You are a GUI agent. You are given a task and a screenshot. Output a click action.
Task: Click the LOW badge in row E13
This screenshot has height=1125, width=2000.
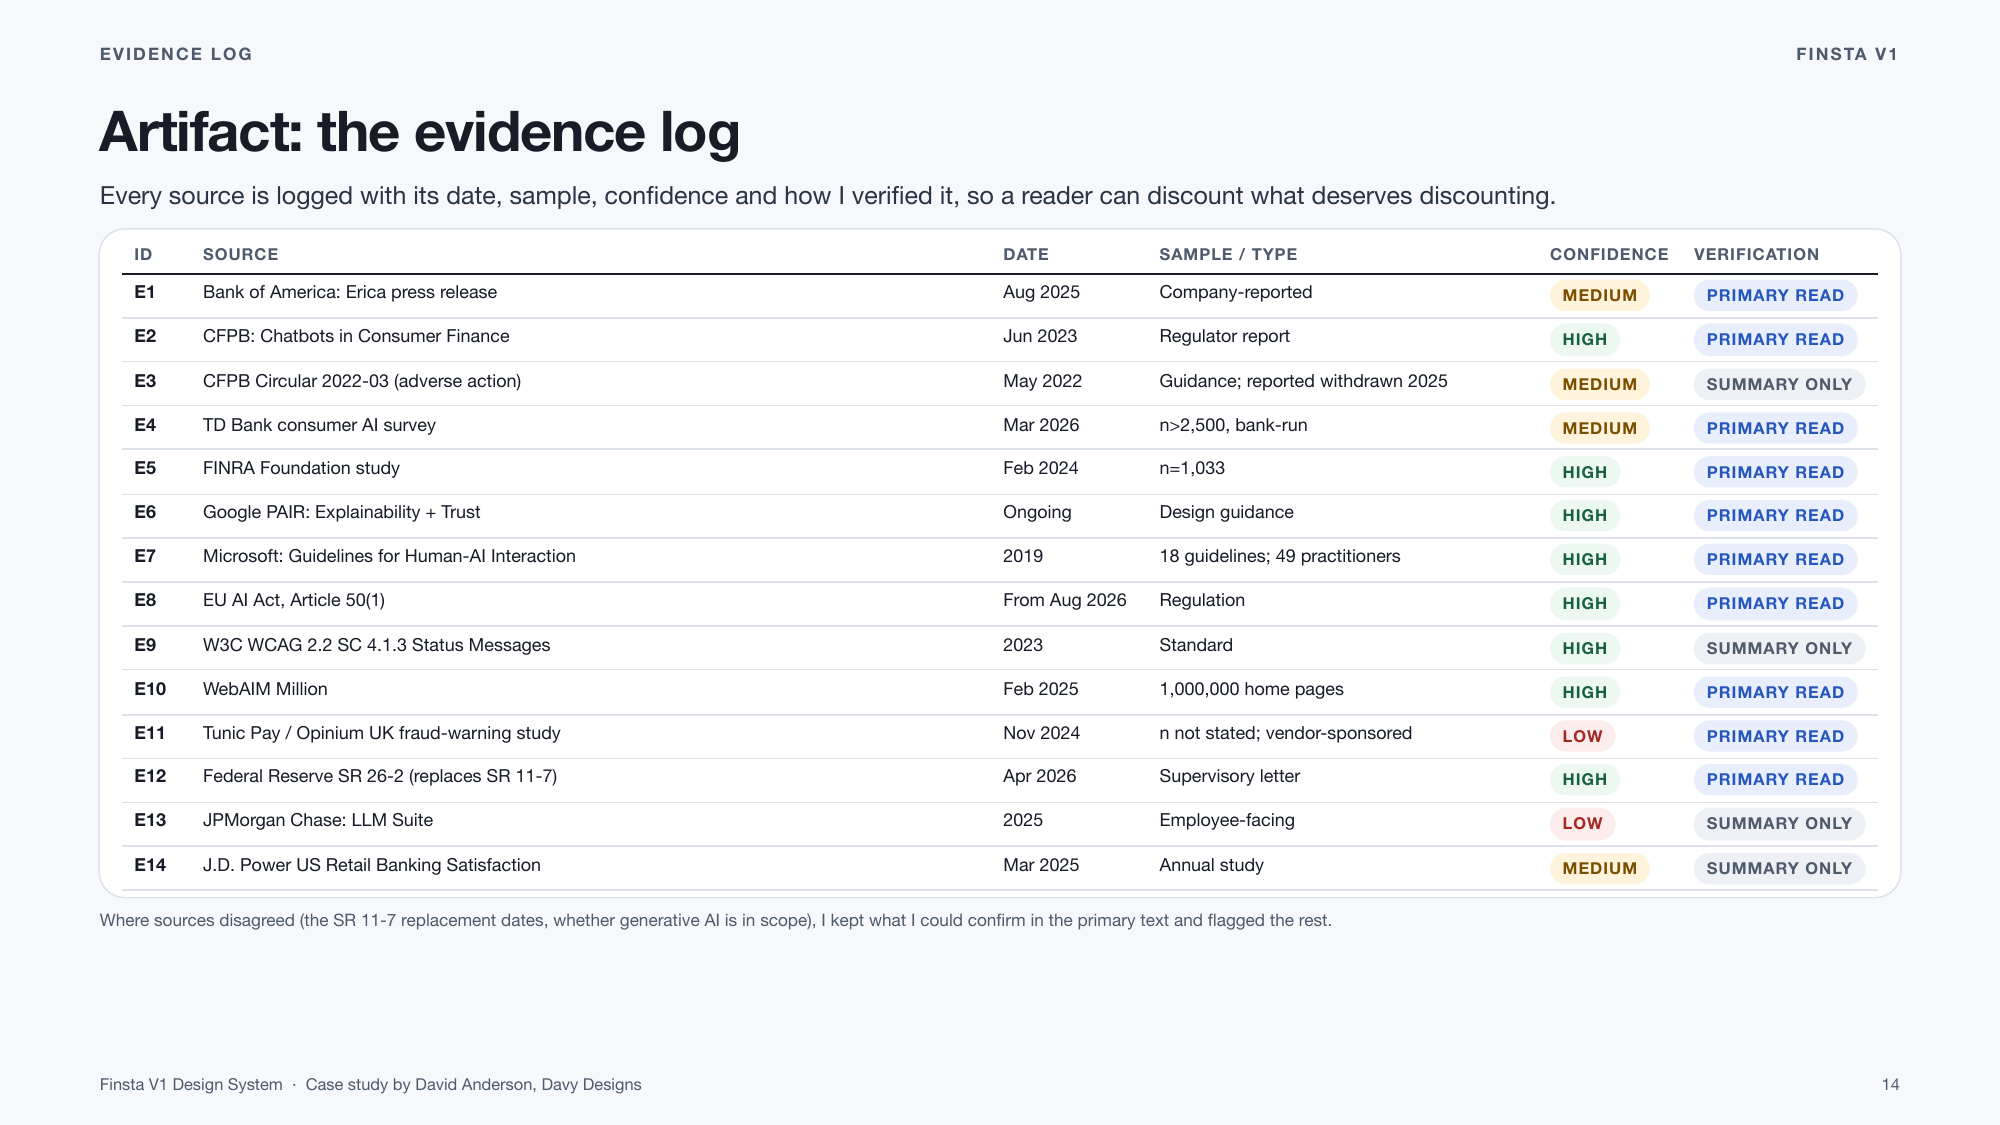[1582, 823]
